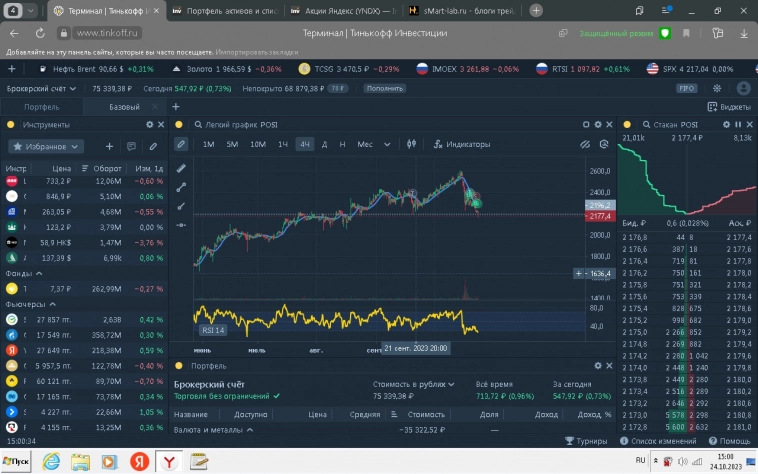Open the Помощь help link

(x=729, y=441)
